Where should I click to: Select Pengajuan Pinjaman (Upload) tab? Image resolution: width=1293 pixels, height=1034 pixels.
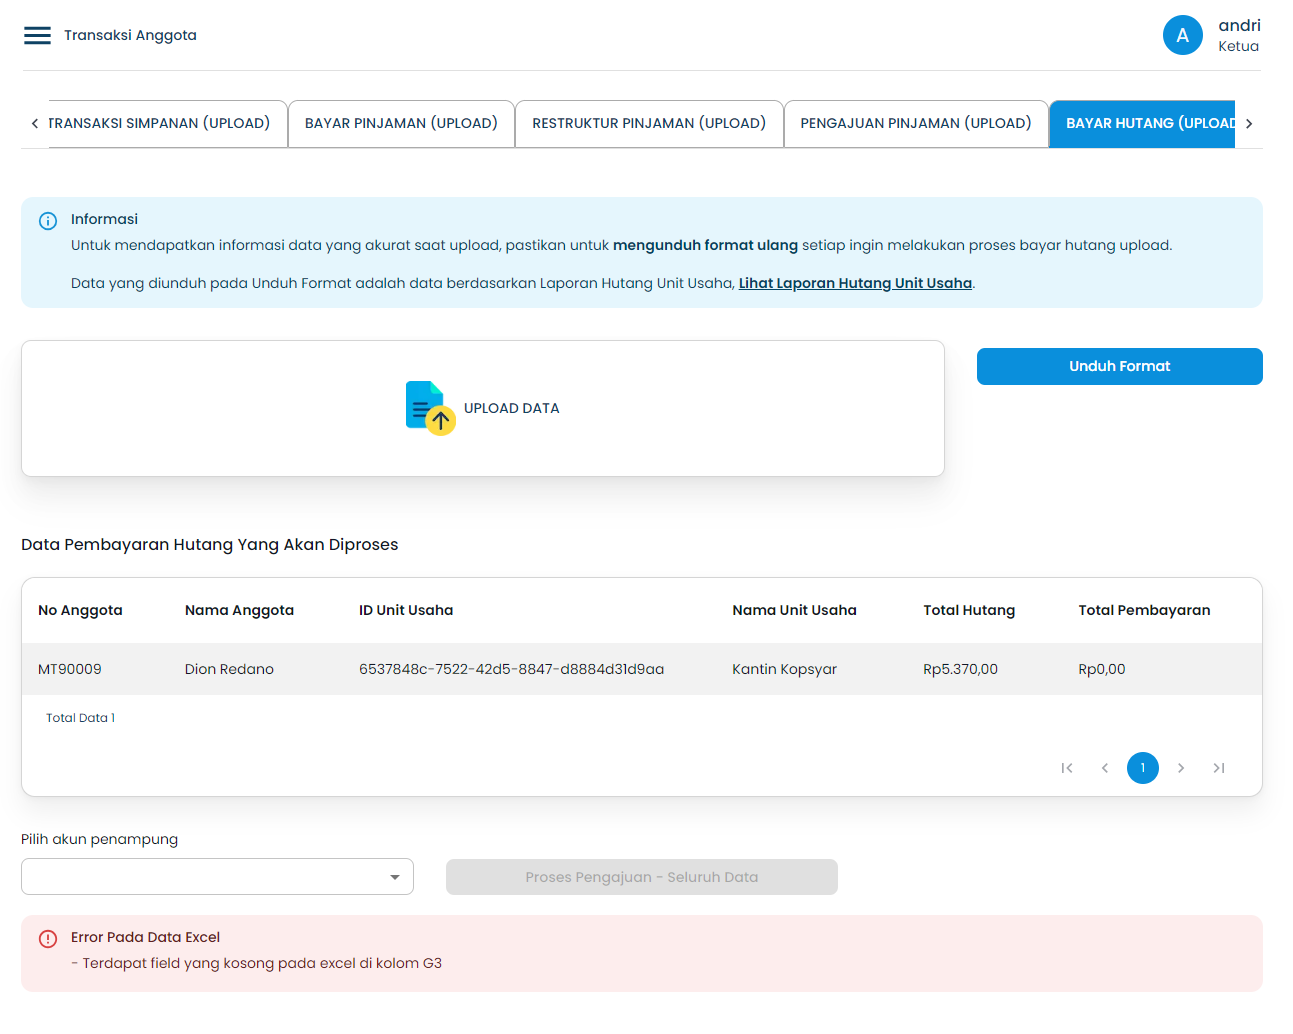click(915, 124)
